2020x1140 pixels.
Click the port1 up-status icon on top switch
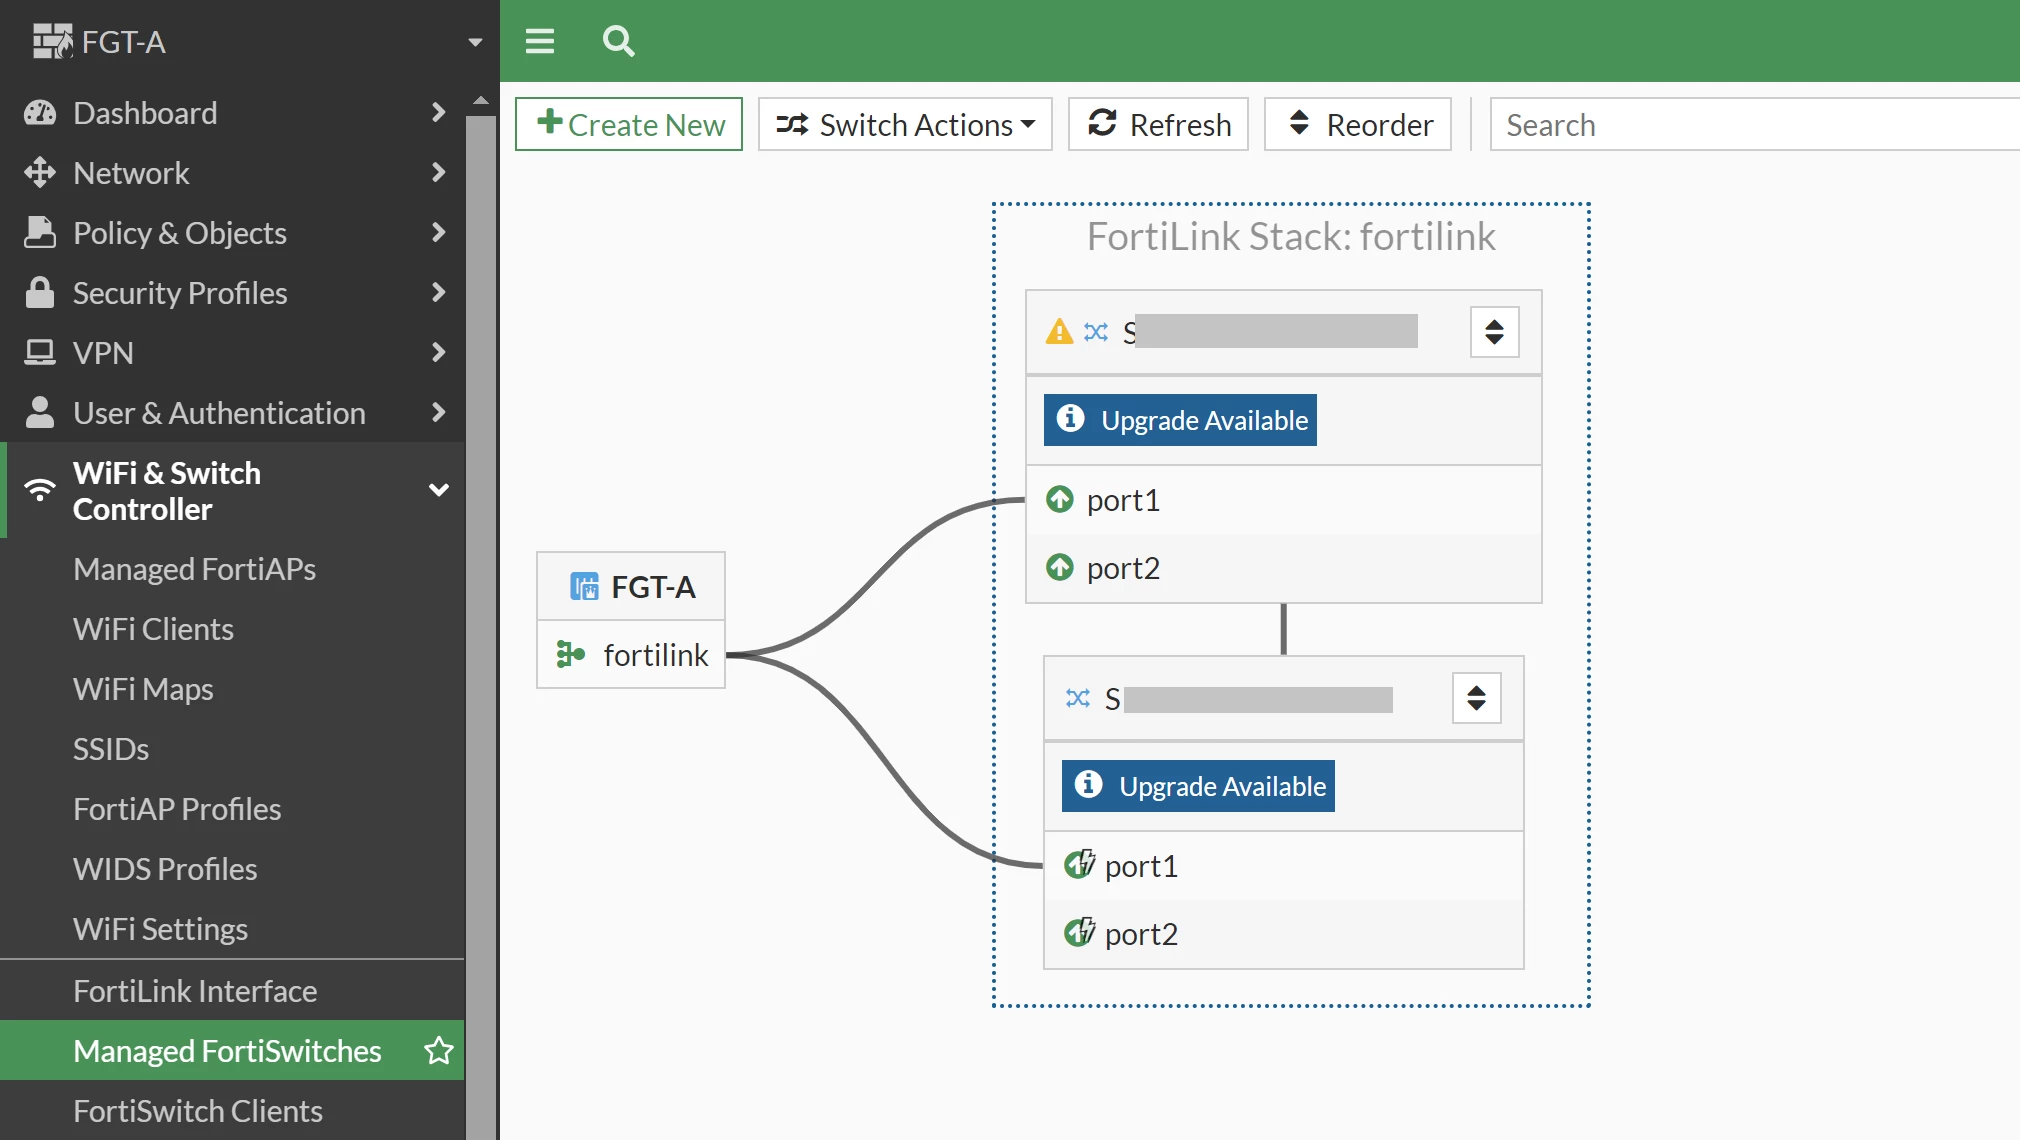1060,499
